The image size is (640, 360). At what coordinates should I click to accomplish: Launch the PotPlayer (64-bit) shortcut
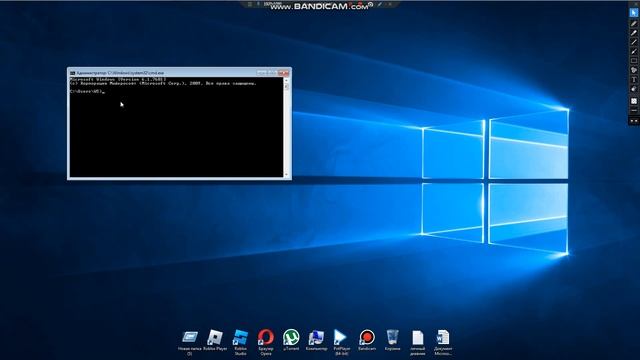coord(342,342)
